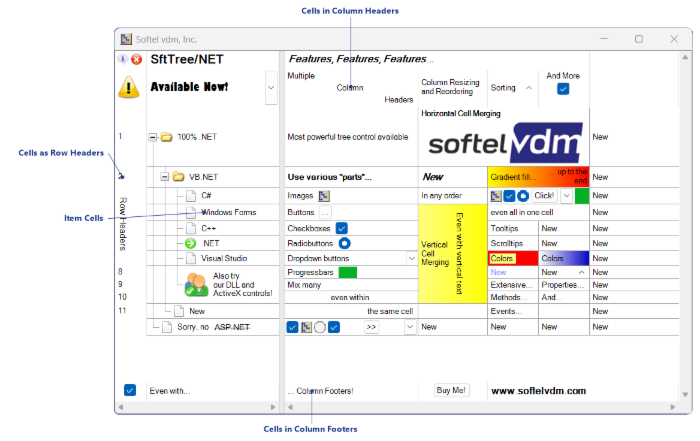This screenshot has height=441, width=700.
Task: Open the Dropdown buttons cell dropdown arrow
Action: tap(412, 258)
